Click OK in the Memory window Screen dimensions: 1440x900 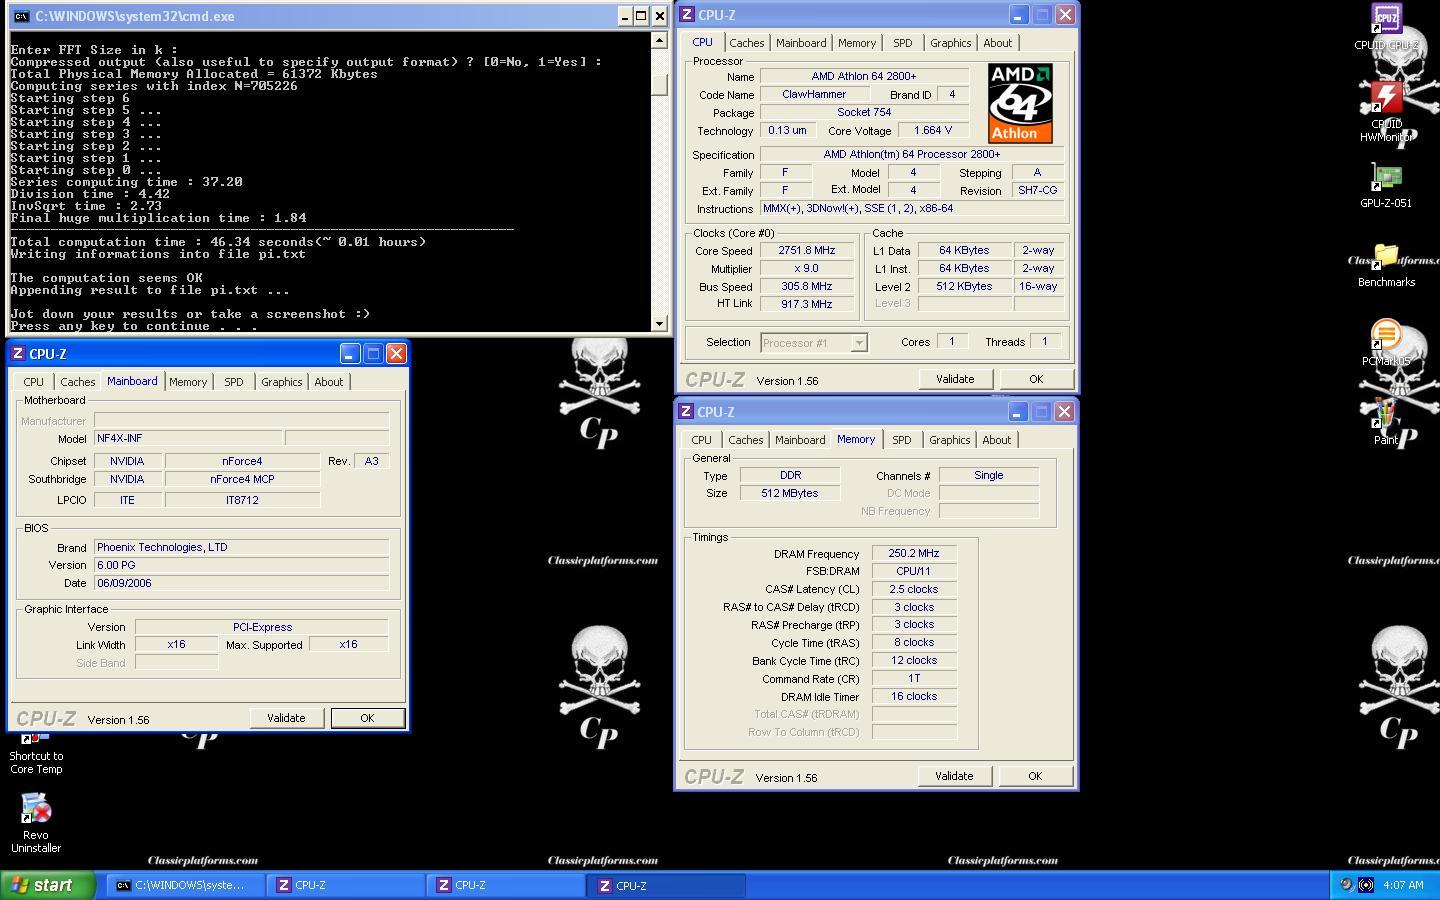pos(1035,776)
